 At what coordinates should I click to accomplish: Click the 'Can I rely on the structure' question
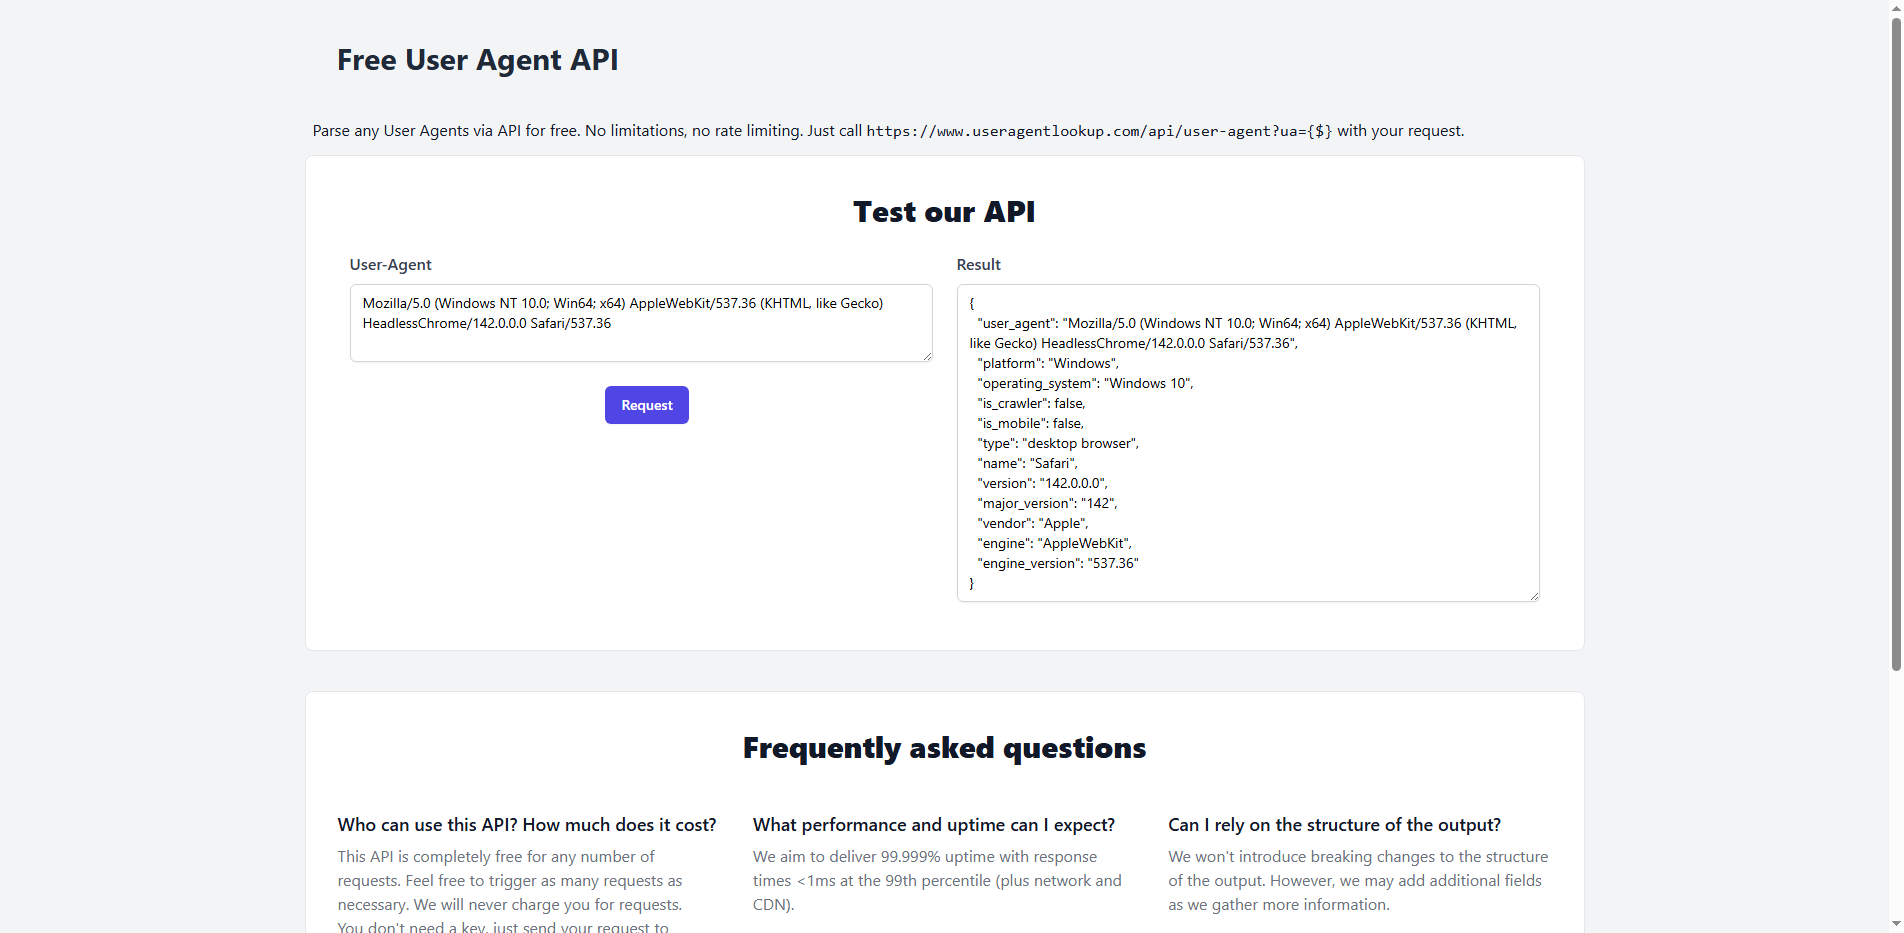1334,825
